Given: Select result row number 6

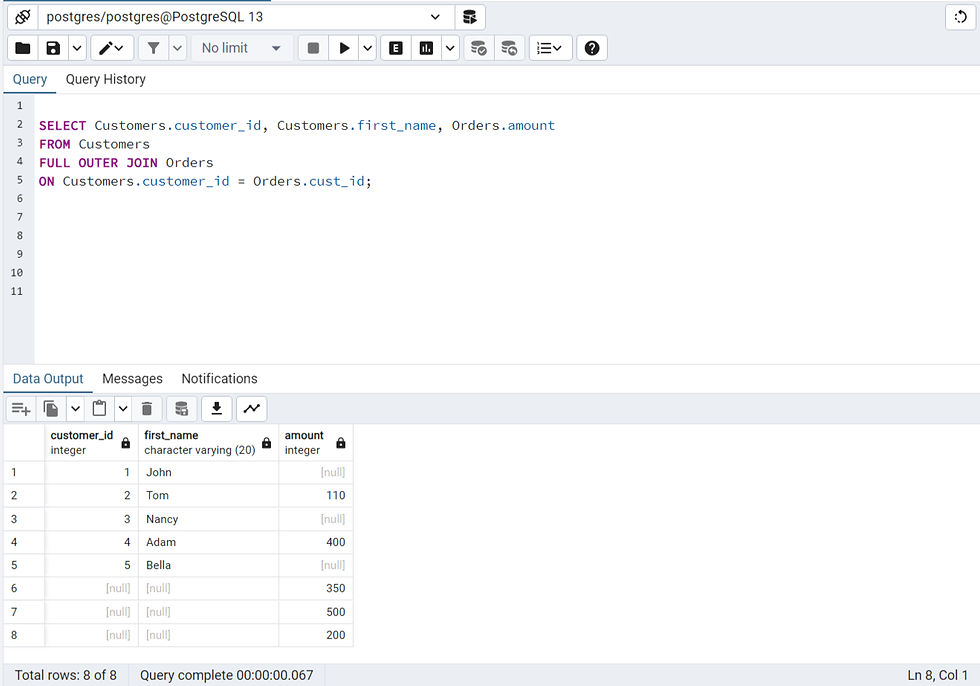Looking at the screenshot, I should [x=24, y=589].
